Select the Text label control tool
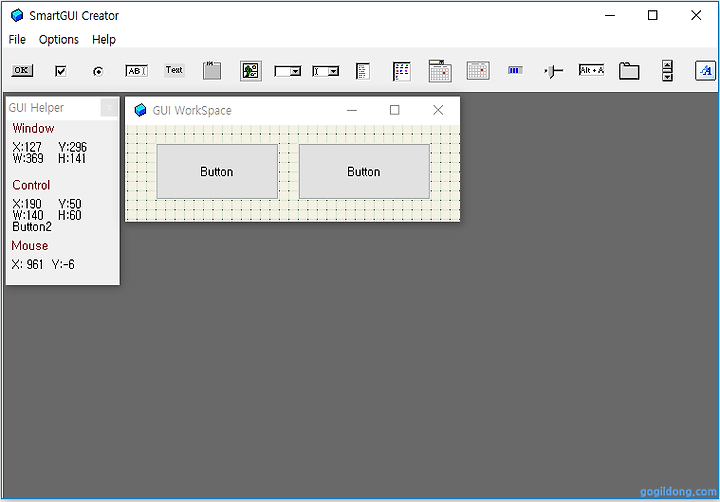720x502 pixels. pyautogui.click(x=174, y=70)
